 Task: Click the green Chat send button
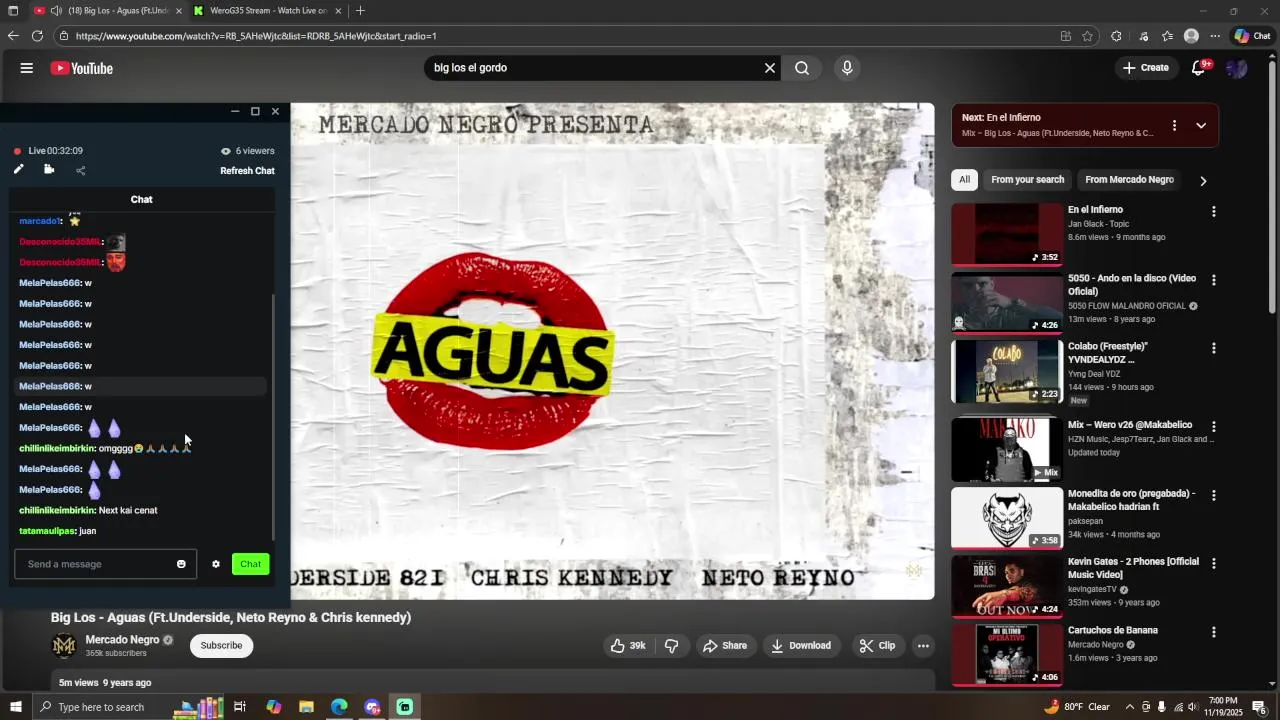[251, 564]
